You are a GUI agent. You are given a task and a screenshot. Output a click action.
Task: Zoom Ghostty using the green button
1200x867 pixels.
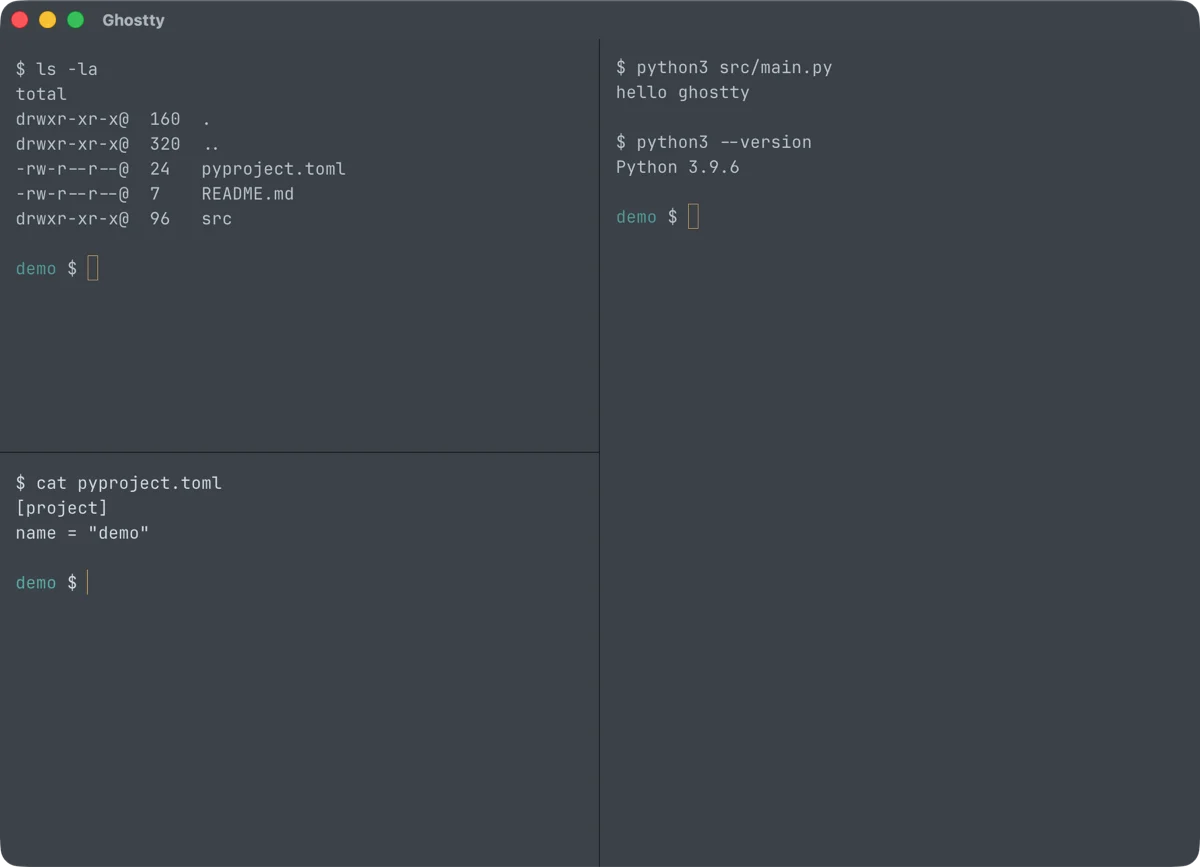pos(75,20)
